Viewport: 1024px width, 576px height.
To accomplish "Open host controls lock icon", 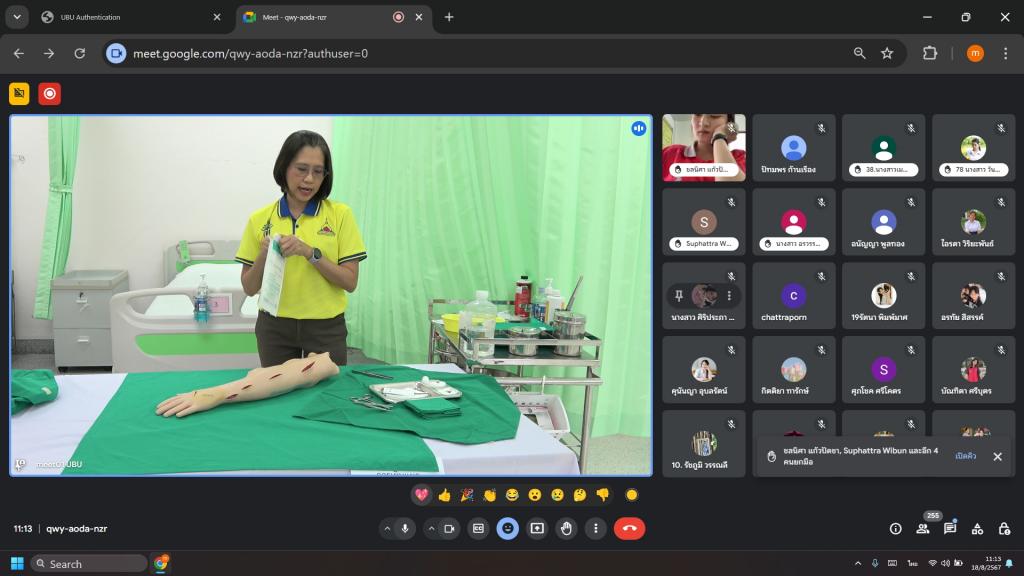I will click(1004, 529).
